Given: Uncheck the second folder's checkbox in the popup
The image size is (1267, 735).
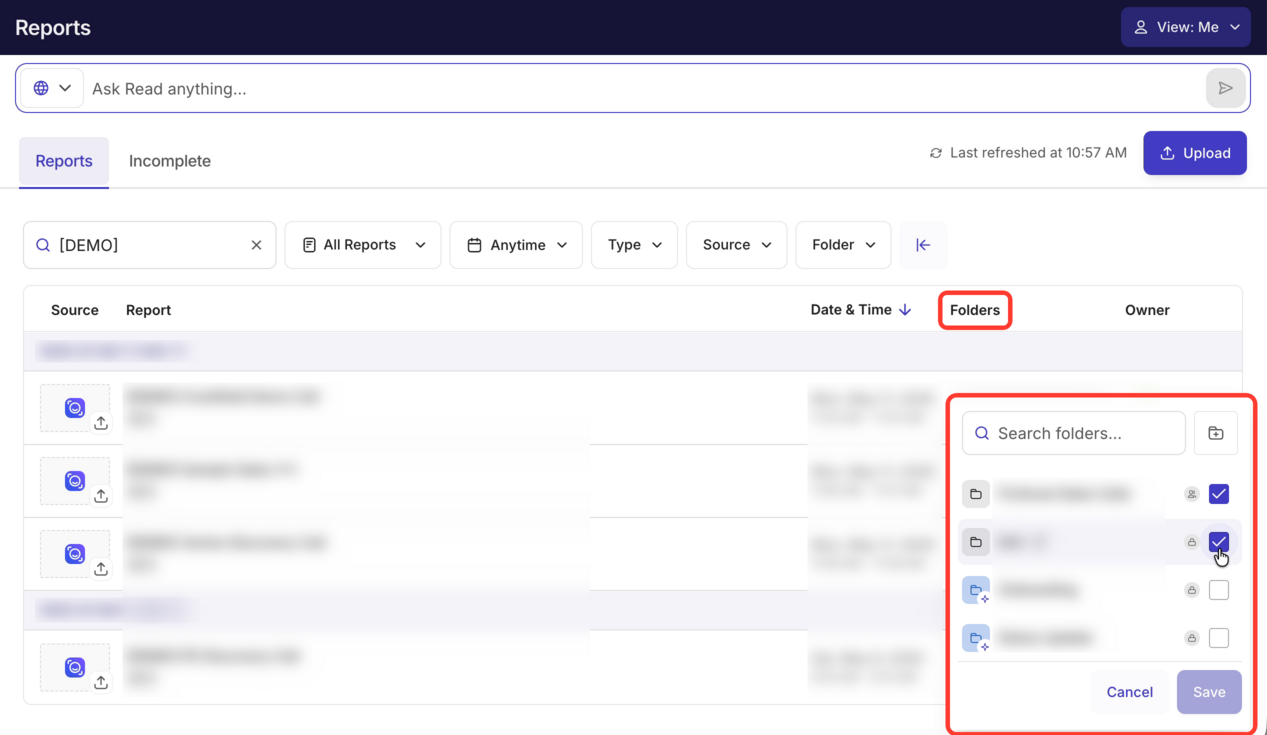Looking at the screenshot, I should click(x=1219, y=542).
